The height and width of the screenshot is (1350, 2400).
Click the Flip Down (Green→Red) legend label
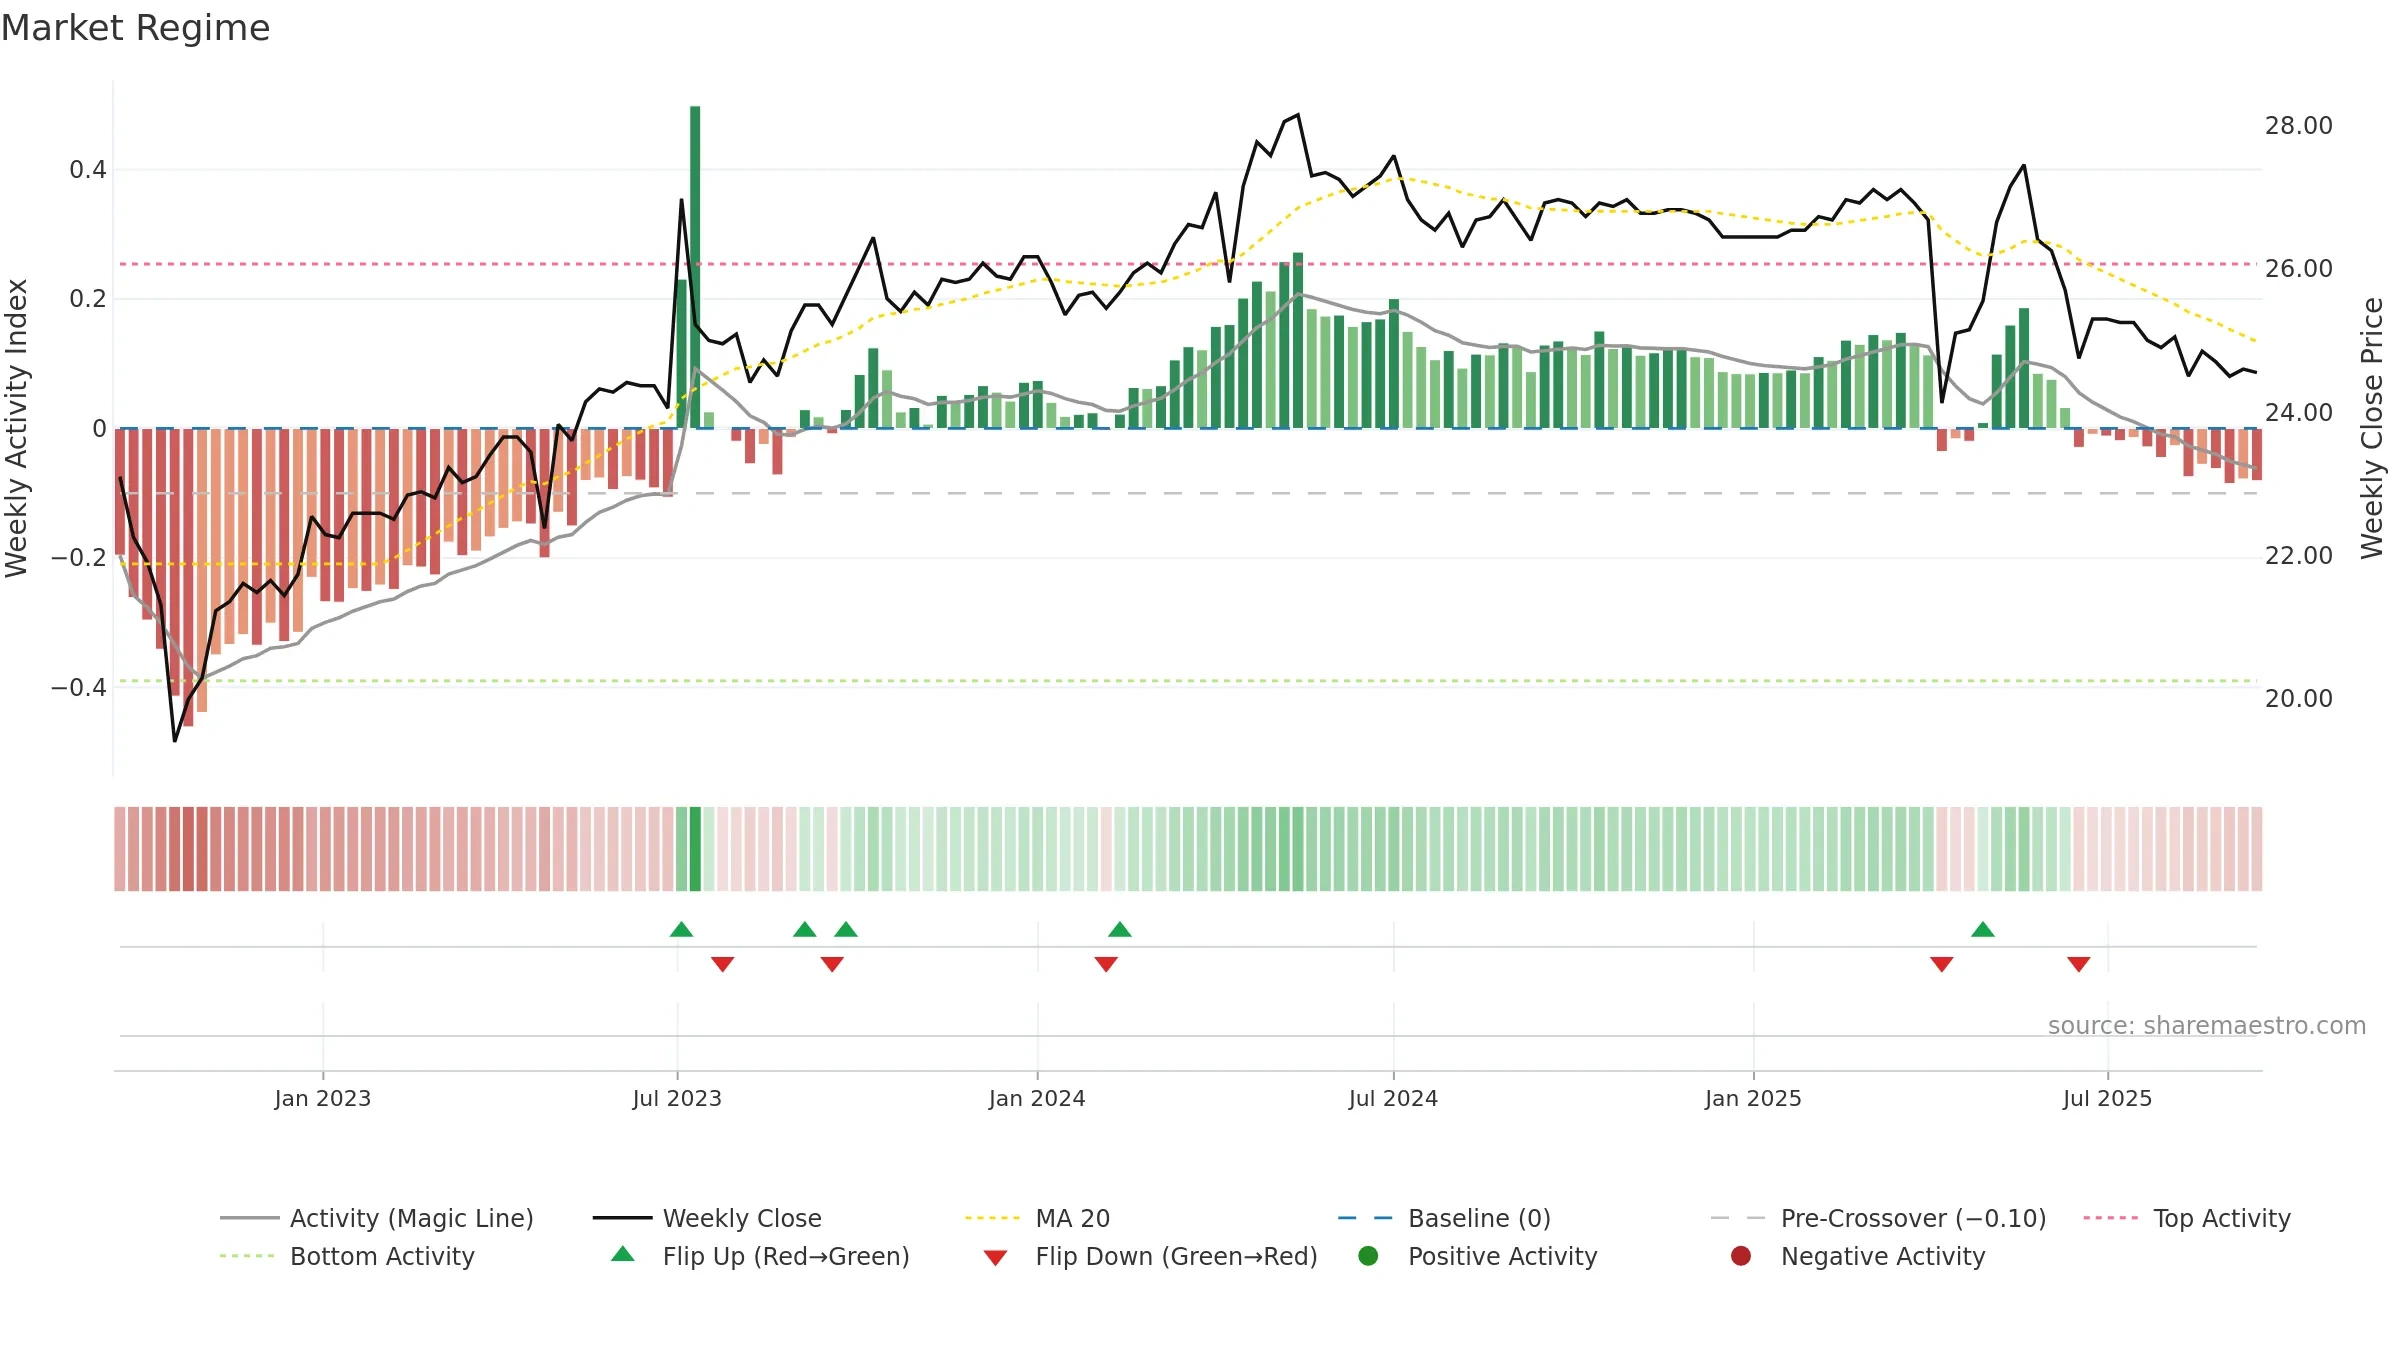click(x=1176, y=1256)
